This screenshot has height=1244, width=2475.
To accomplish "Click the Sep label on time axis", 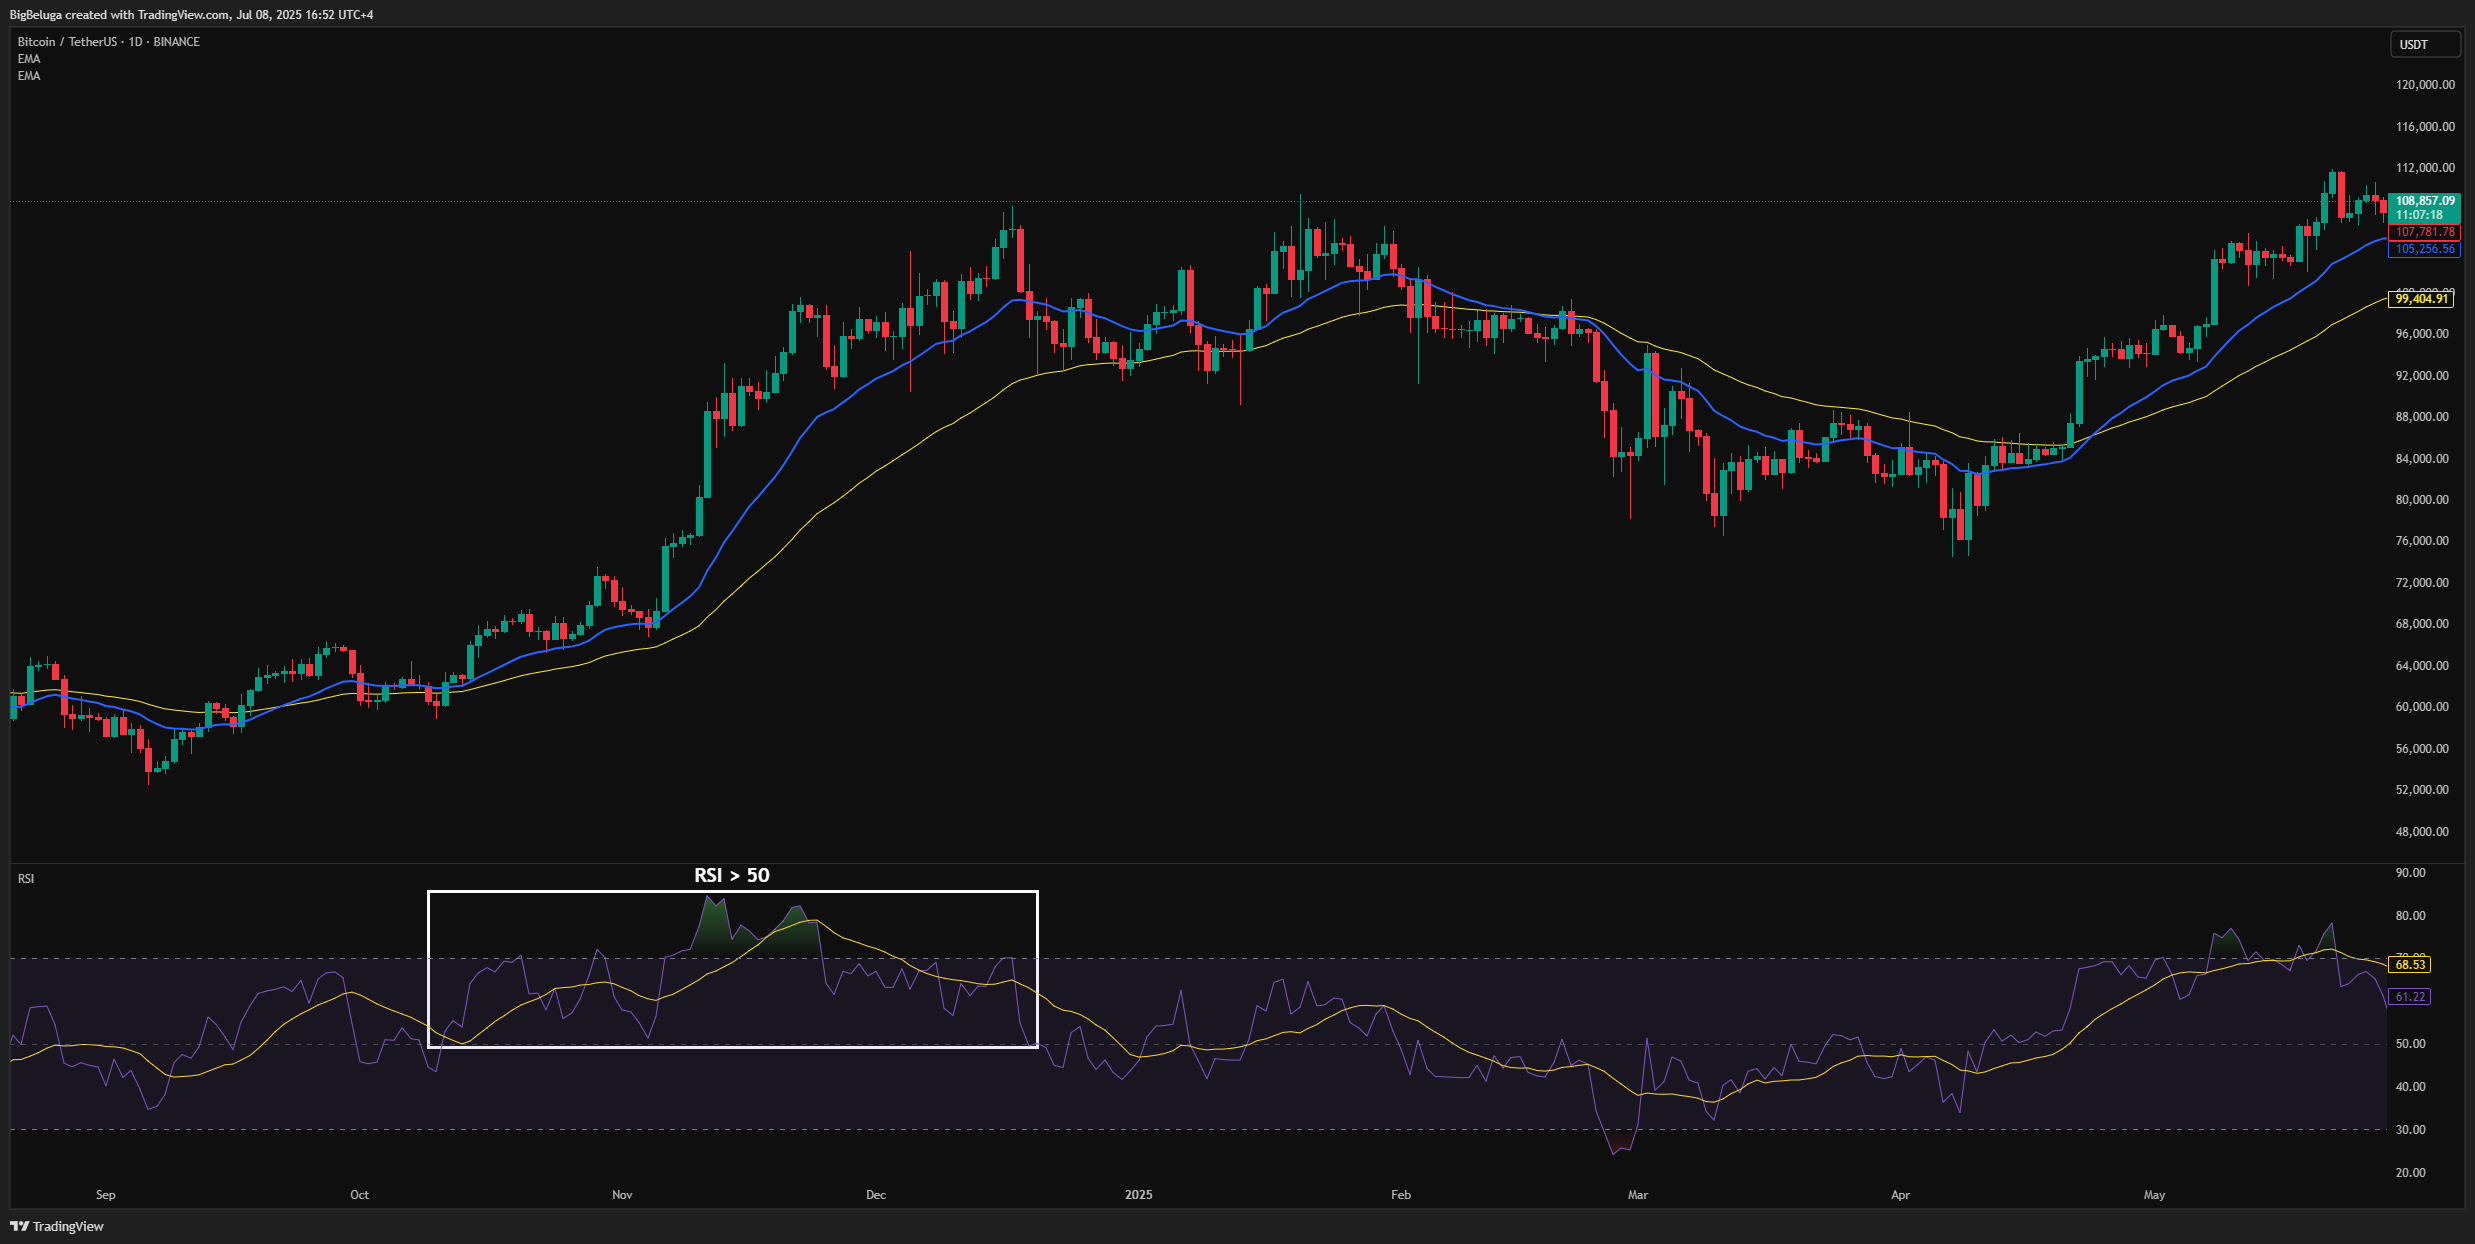I will click(x=106, y=1195).
